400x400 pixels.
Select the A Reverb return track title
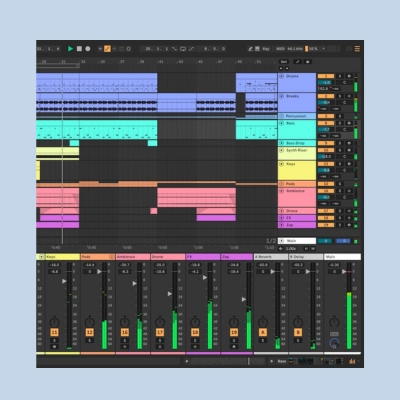(271, 257)
